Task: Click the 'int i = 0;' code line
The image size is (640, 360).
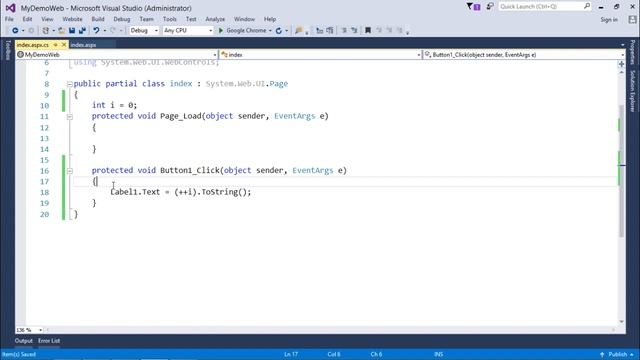Action: pyautogui.click(x=114, y=105)
